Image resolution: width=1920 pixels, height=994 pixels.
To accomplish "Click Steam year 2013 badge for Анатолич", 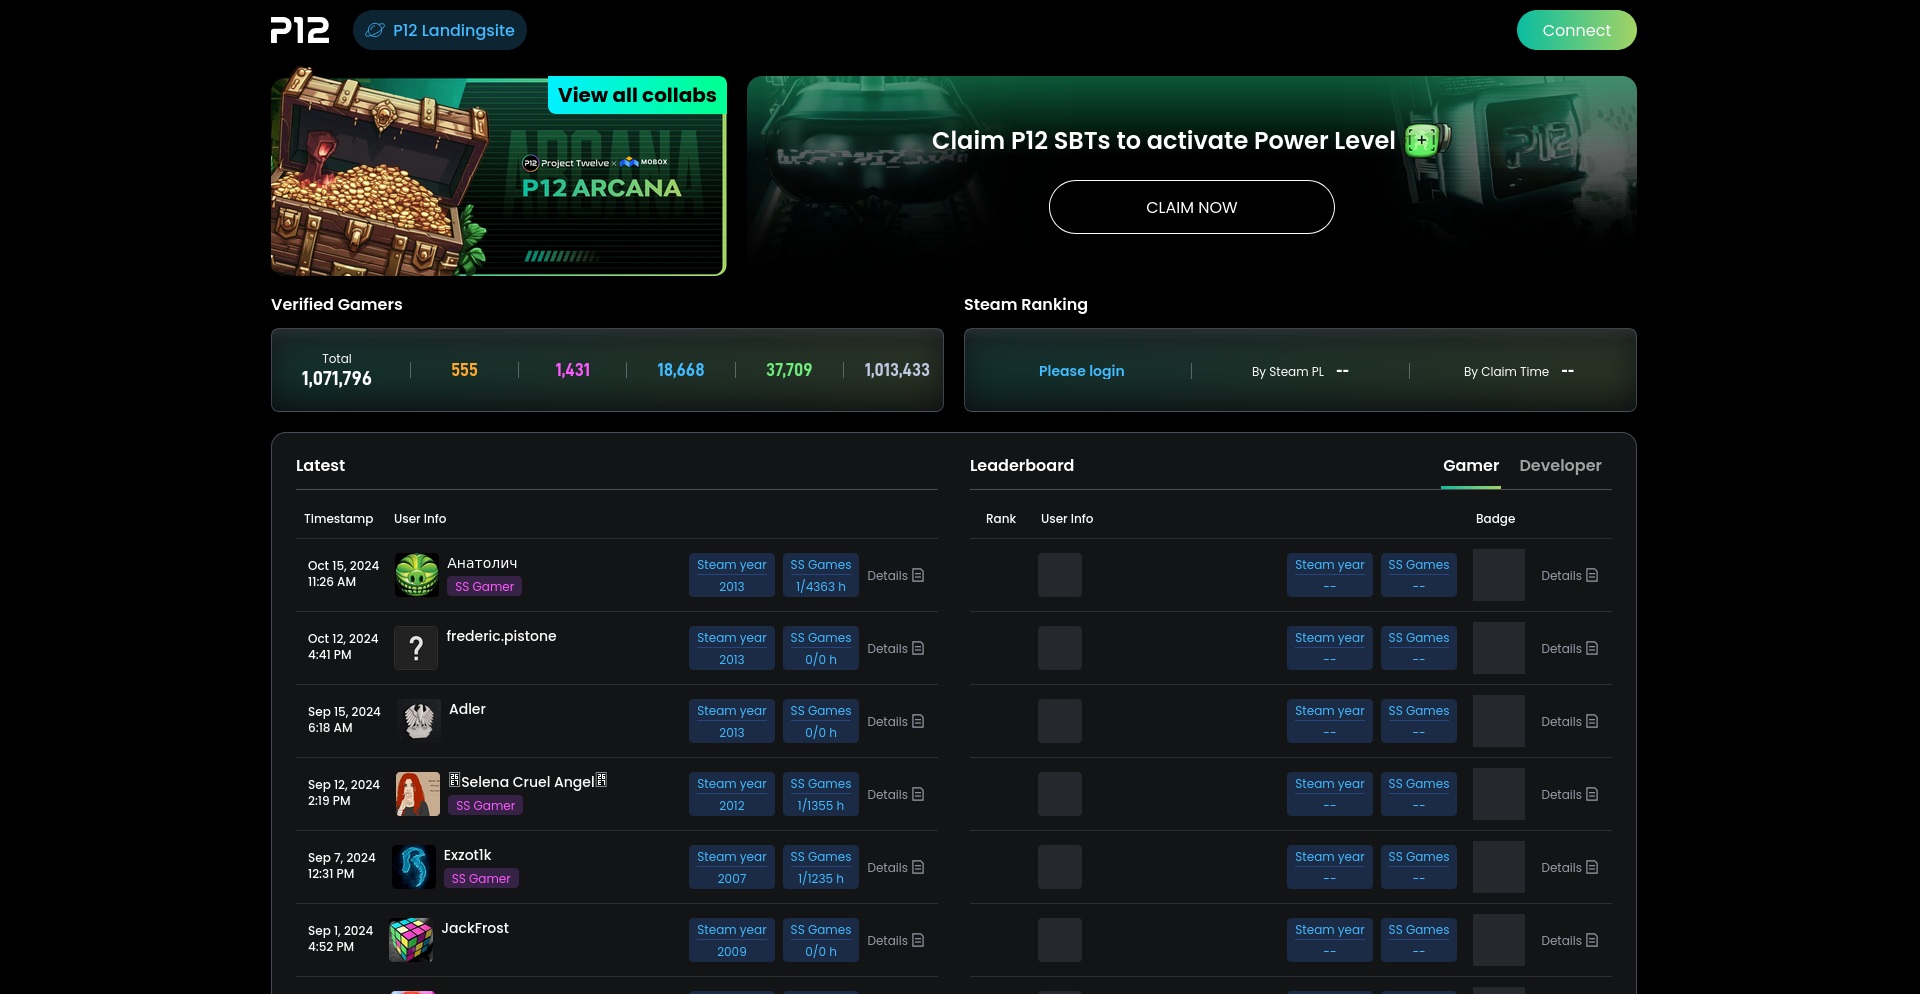I will click(732, 575).
